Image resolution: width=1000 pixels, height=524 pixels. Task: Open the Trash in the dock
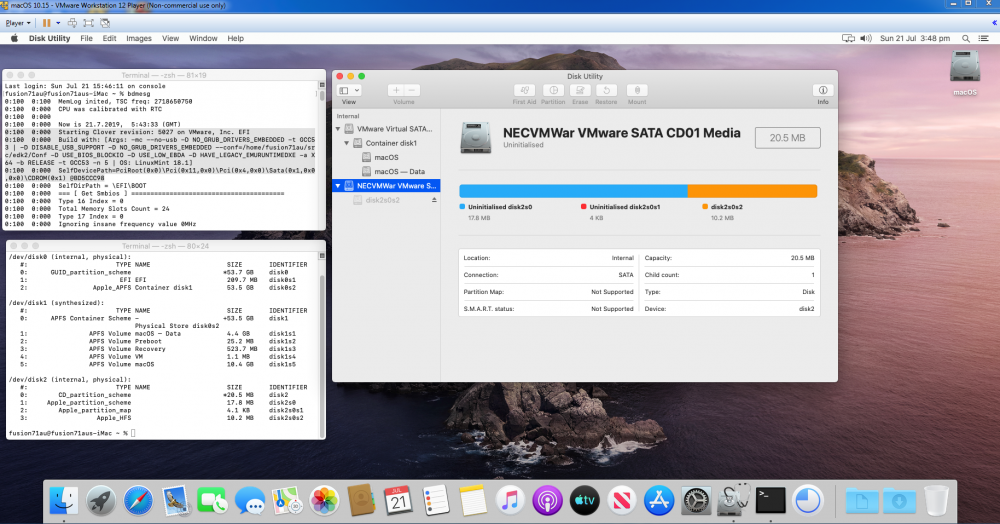pos(936,501)
